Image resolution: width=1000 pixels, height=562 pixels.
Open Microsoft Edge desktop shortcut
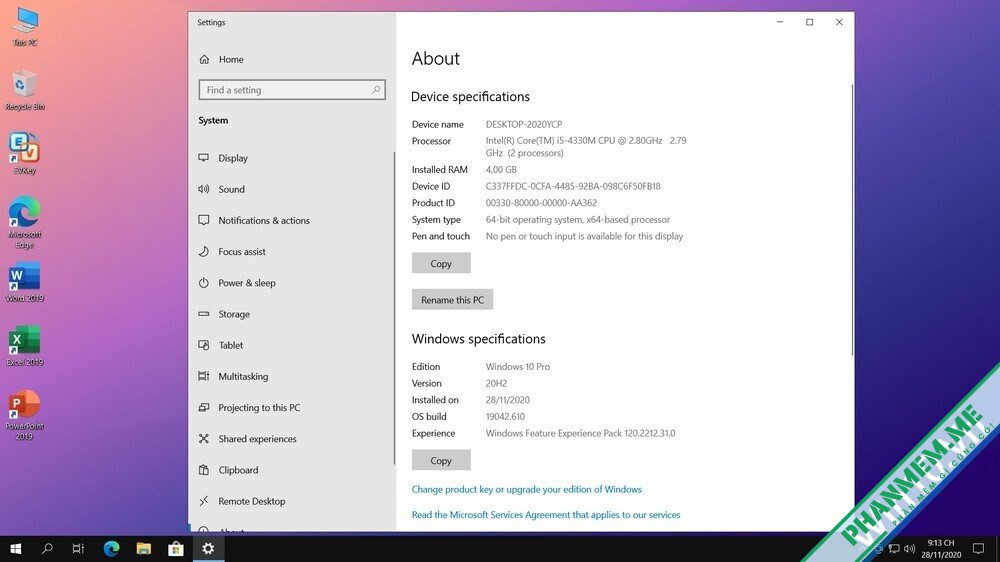[x=25, y=223]
